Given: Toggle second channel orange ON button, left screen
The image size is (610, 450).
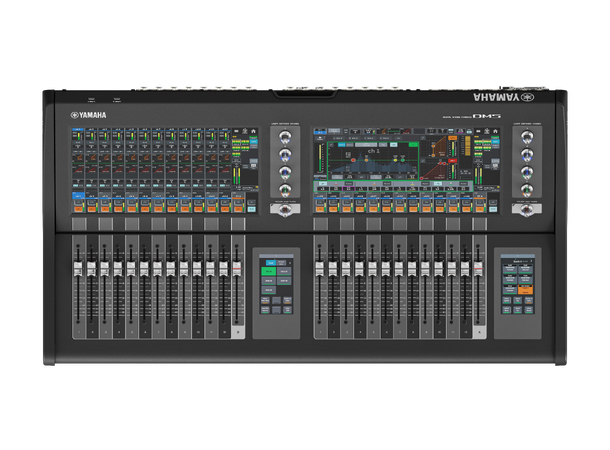Looking at the screenshot, I should point(91,209).
